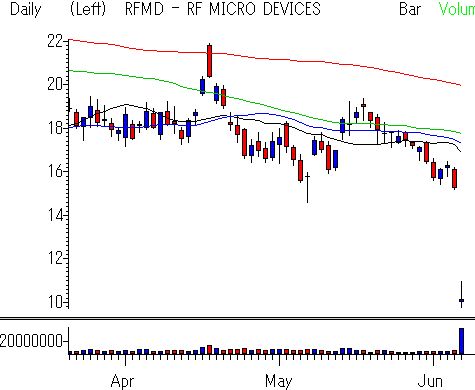Click the 20 price axis label

55,84
